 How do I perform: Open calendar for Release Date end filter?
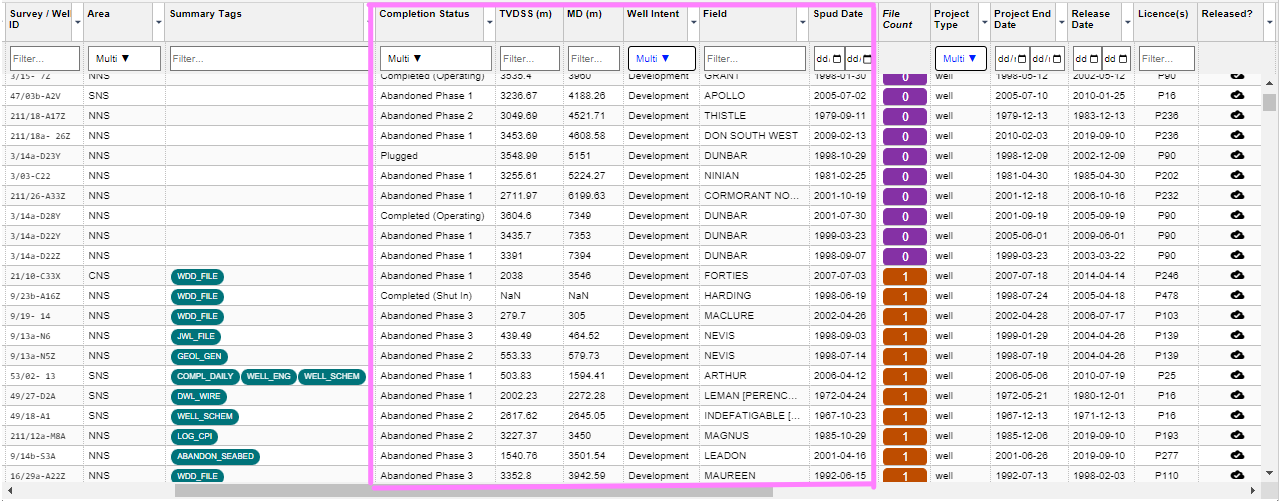click(1124, 59)
